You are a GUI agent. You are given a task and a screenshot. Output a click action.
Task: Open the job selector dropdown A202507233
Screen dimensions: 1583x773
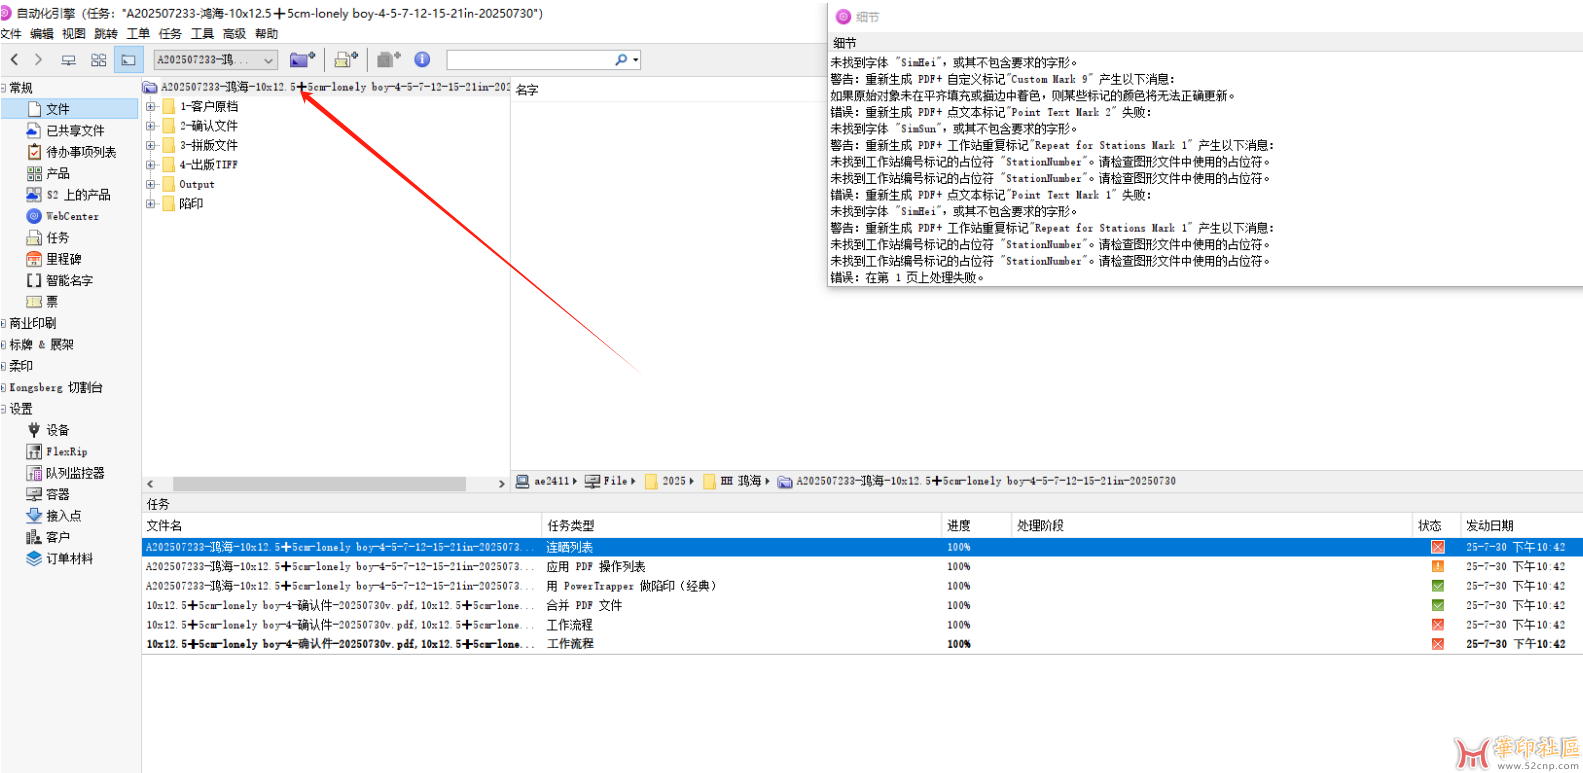pyautogui.click(x=215, y=60)
